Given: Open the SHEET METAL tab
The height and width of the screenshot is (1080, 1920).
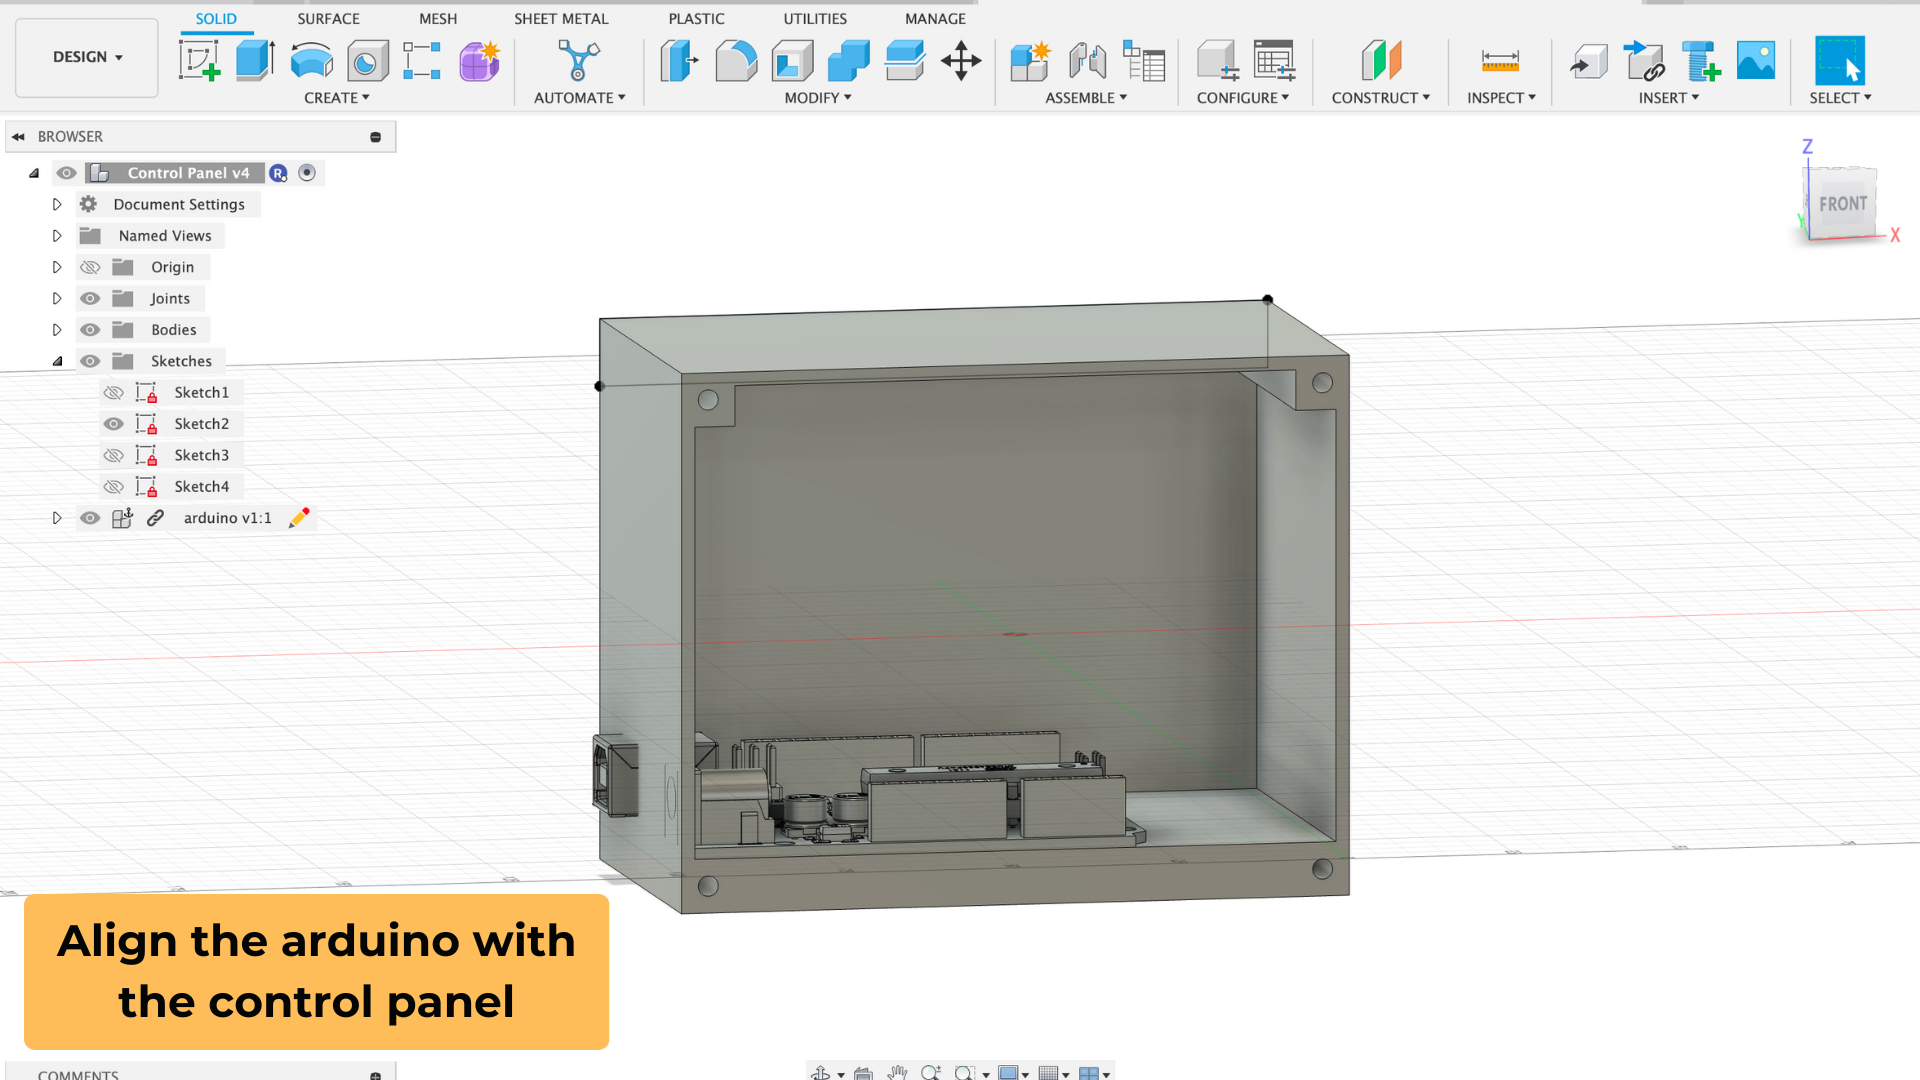Looking at the screenshot, I should (x=561, y=19).
